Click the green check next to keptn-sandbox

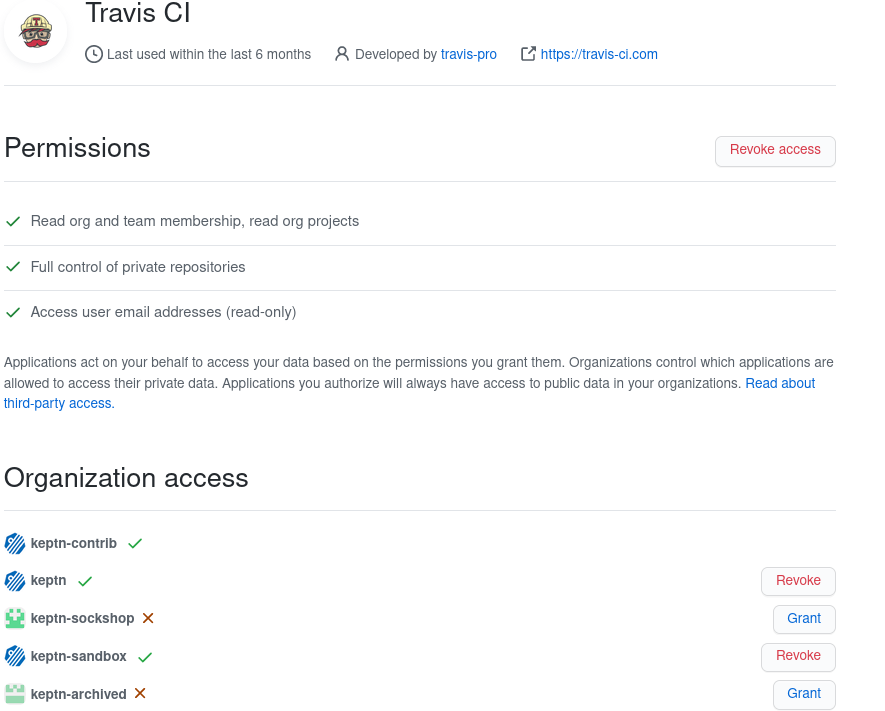click(x=145, y=656)
